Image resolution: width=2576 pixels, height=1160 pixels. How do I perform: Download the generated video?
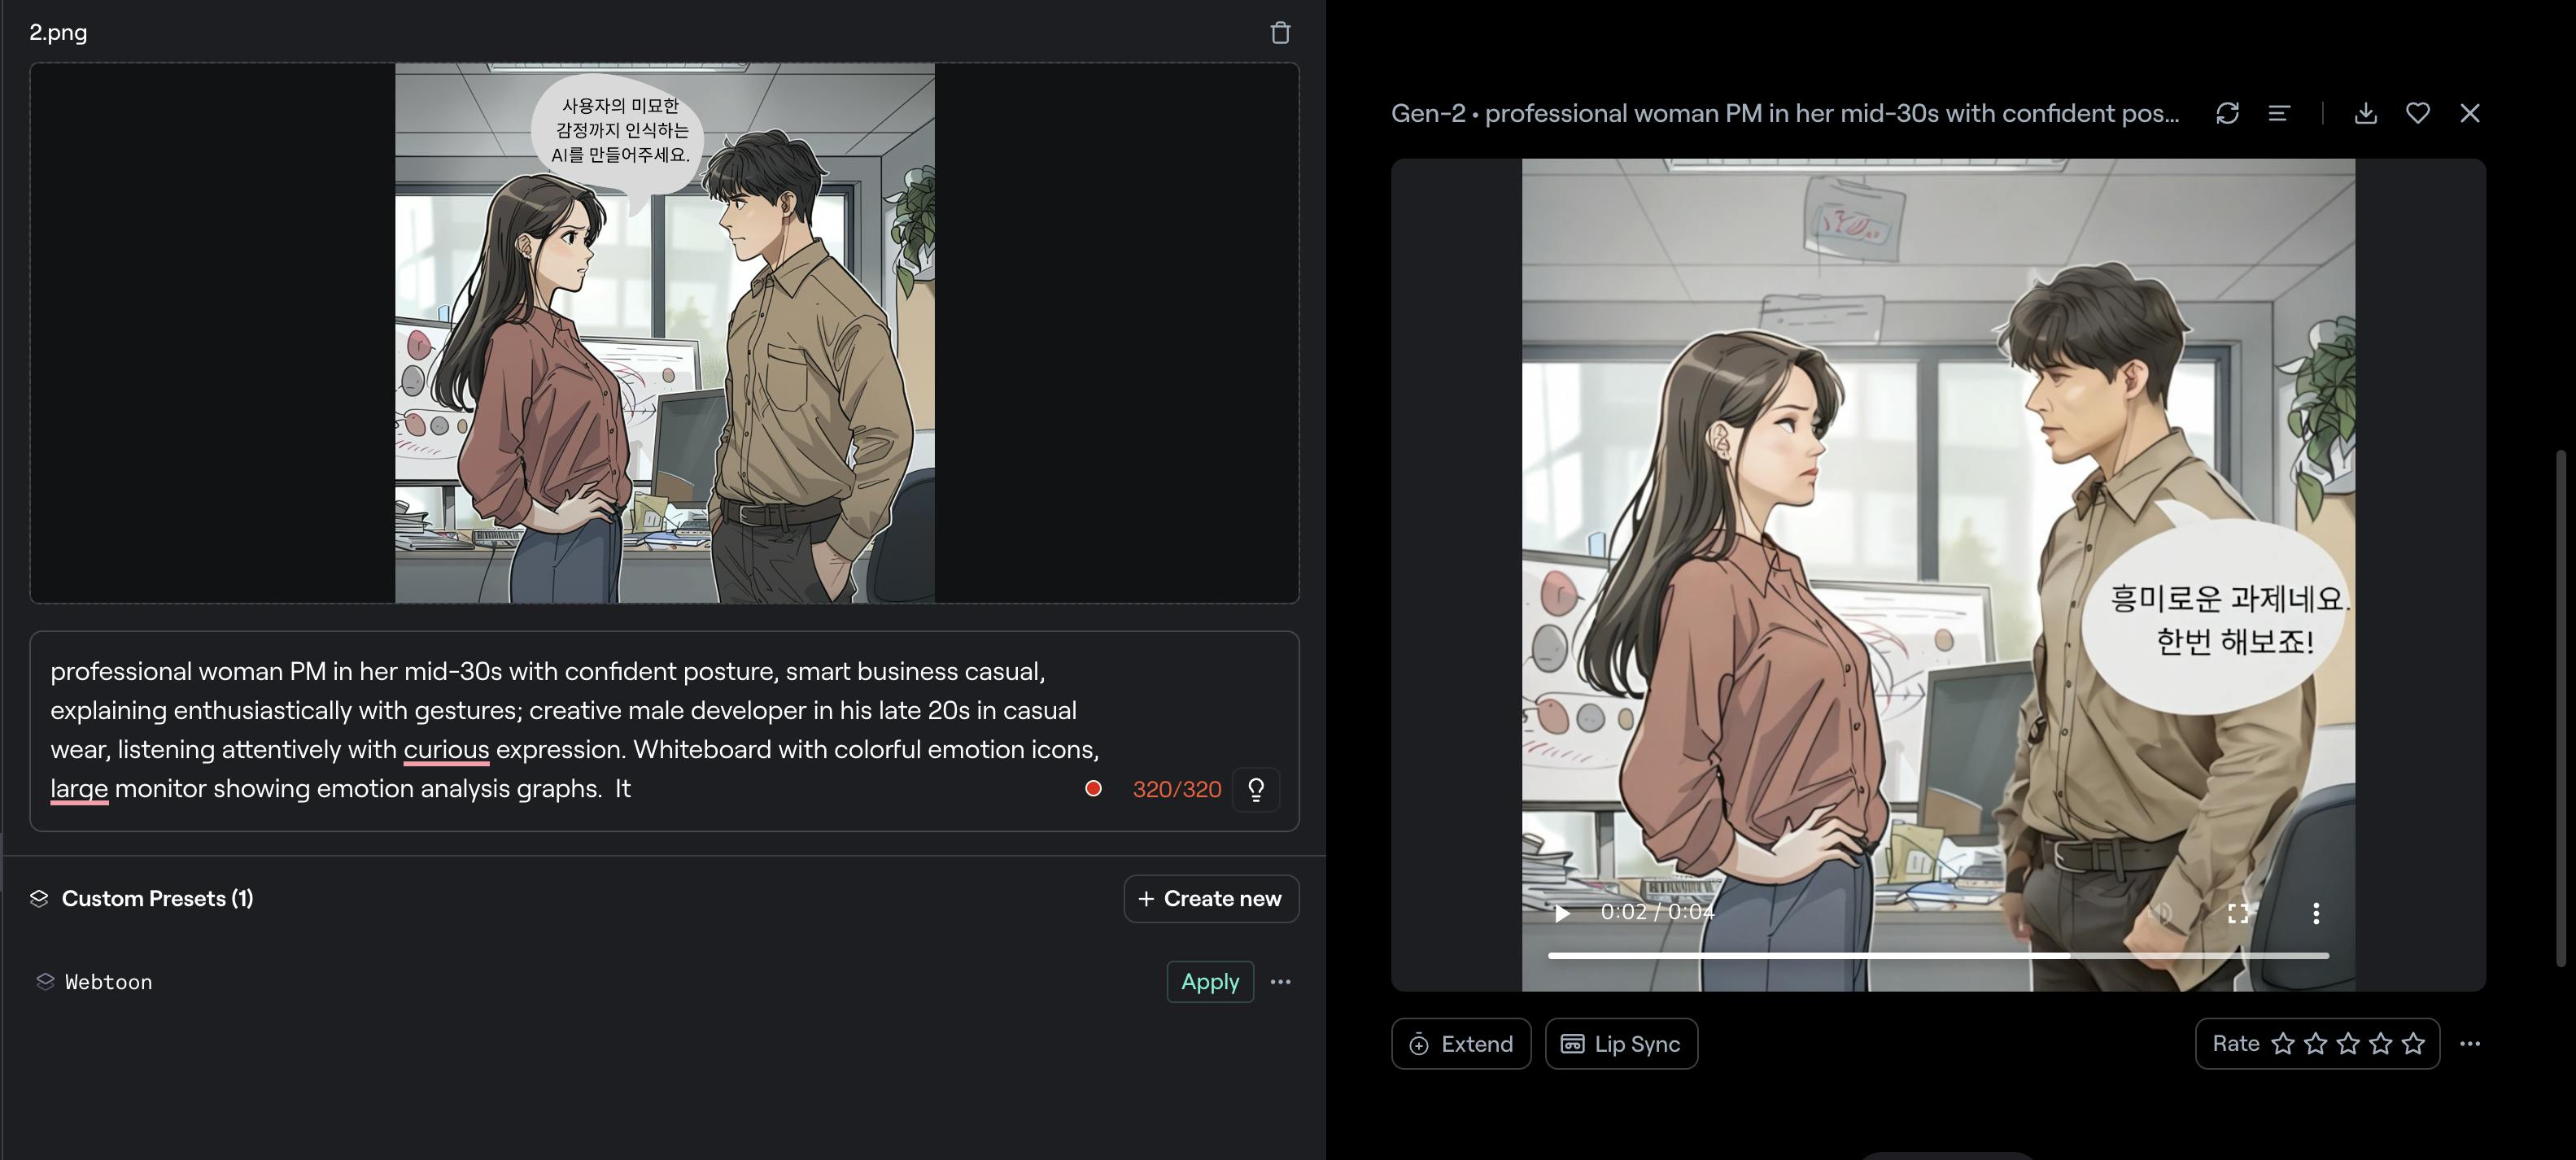pos(2365,113)
